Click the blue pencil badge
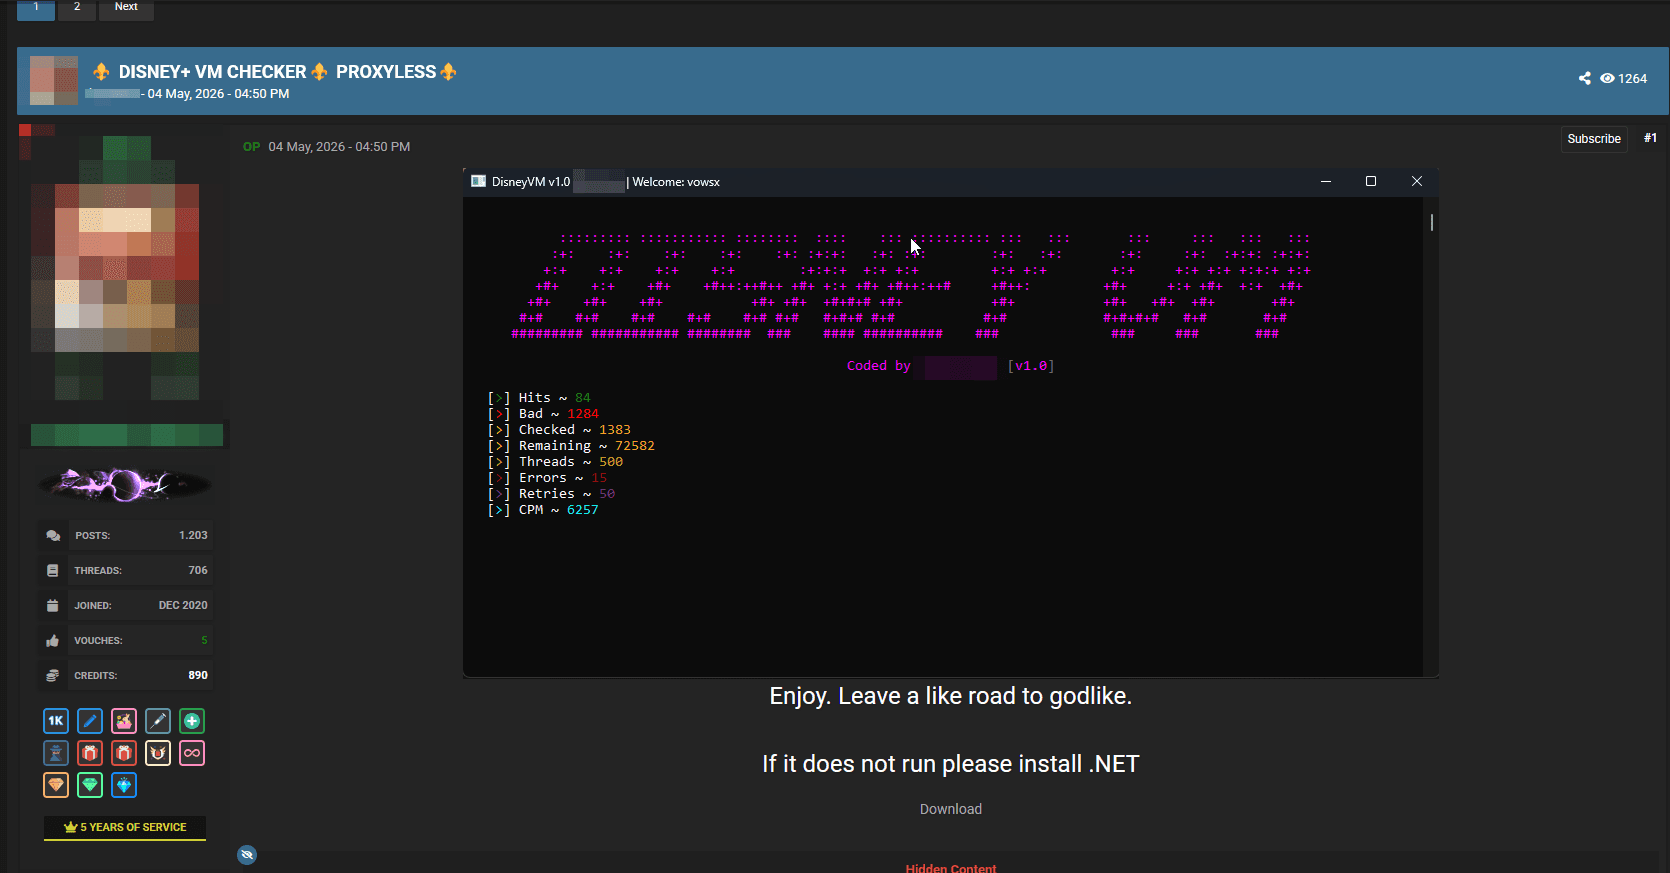The width and height of the screenshot is (1670, 873). (90, 721)
